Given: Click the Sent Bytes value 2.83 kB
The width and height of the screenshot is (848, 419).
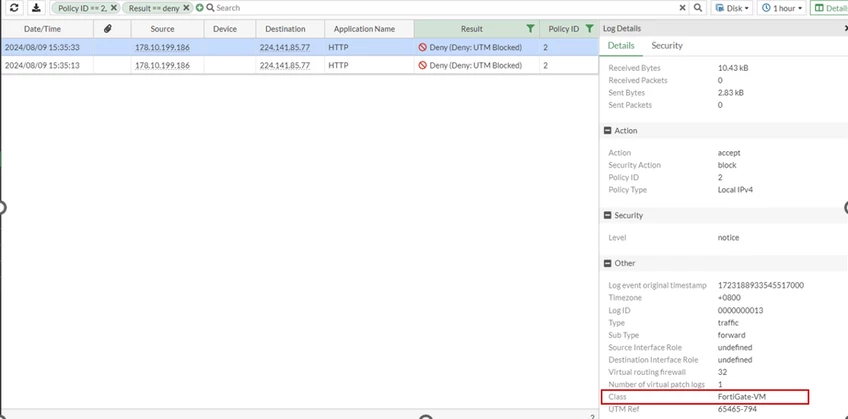Looking at the screenshot, I should point(731,93).
